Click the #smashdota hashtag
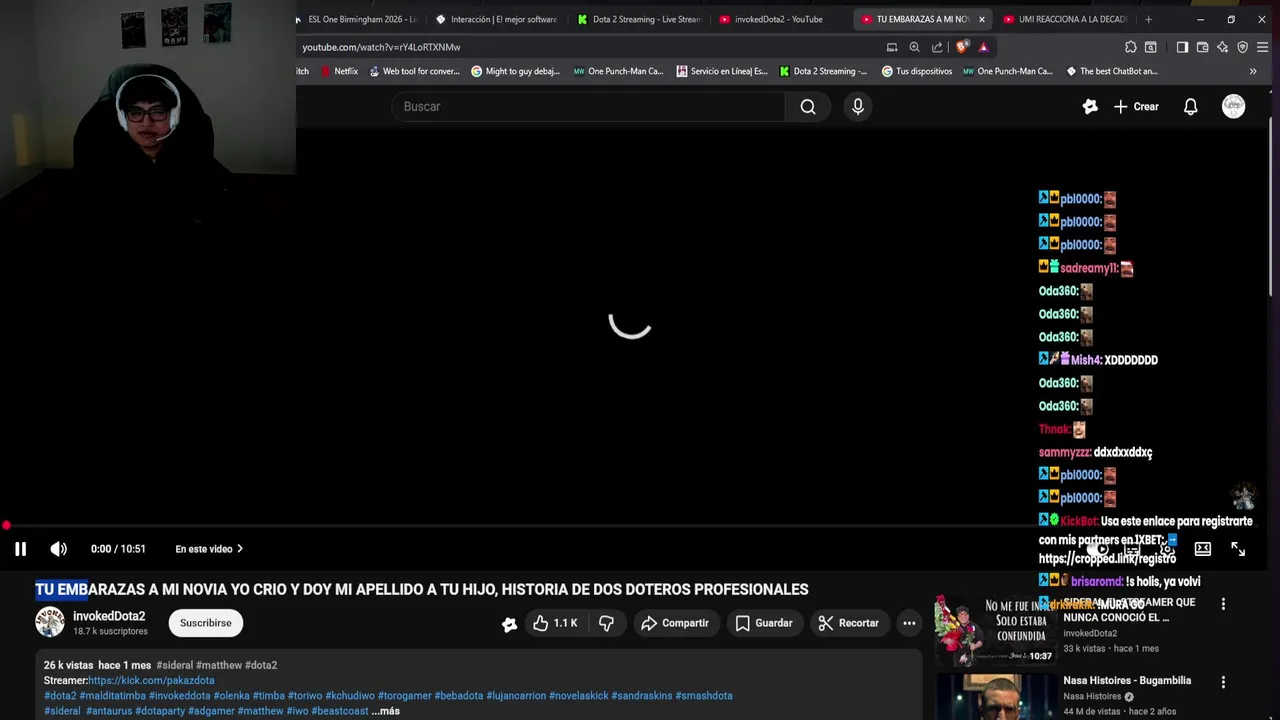Screen dimensions: 1280x720 coord(704,696)
